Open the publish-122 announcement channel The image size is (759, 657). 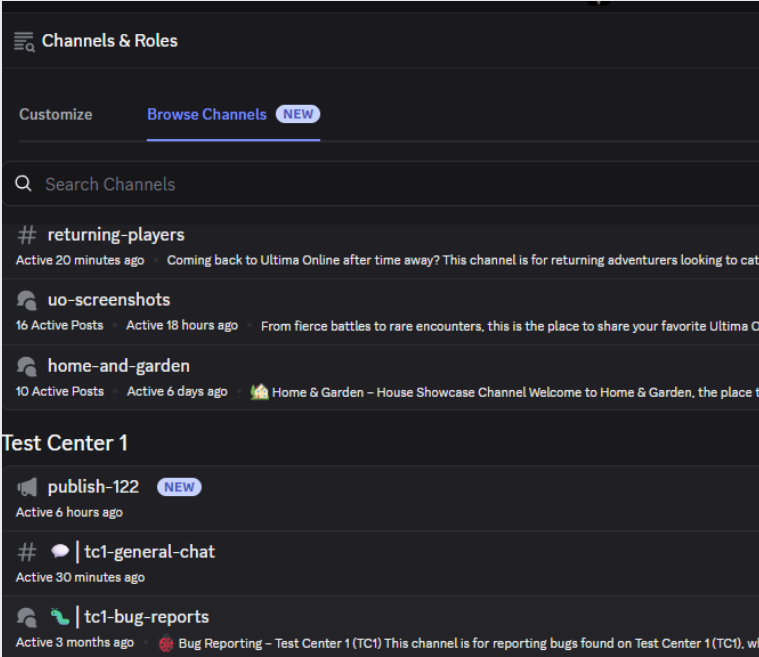[91, 487]
